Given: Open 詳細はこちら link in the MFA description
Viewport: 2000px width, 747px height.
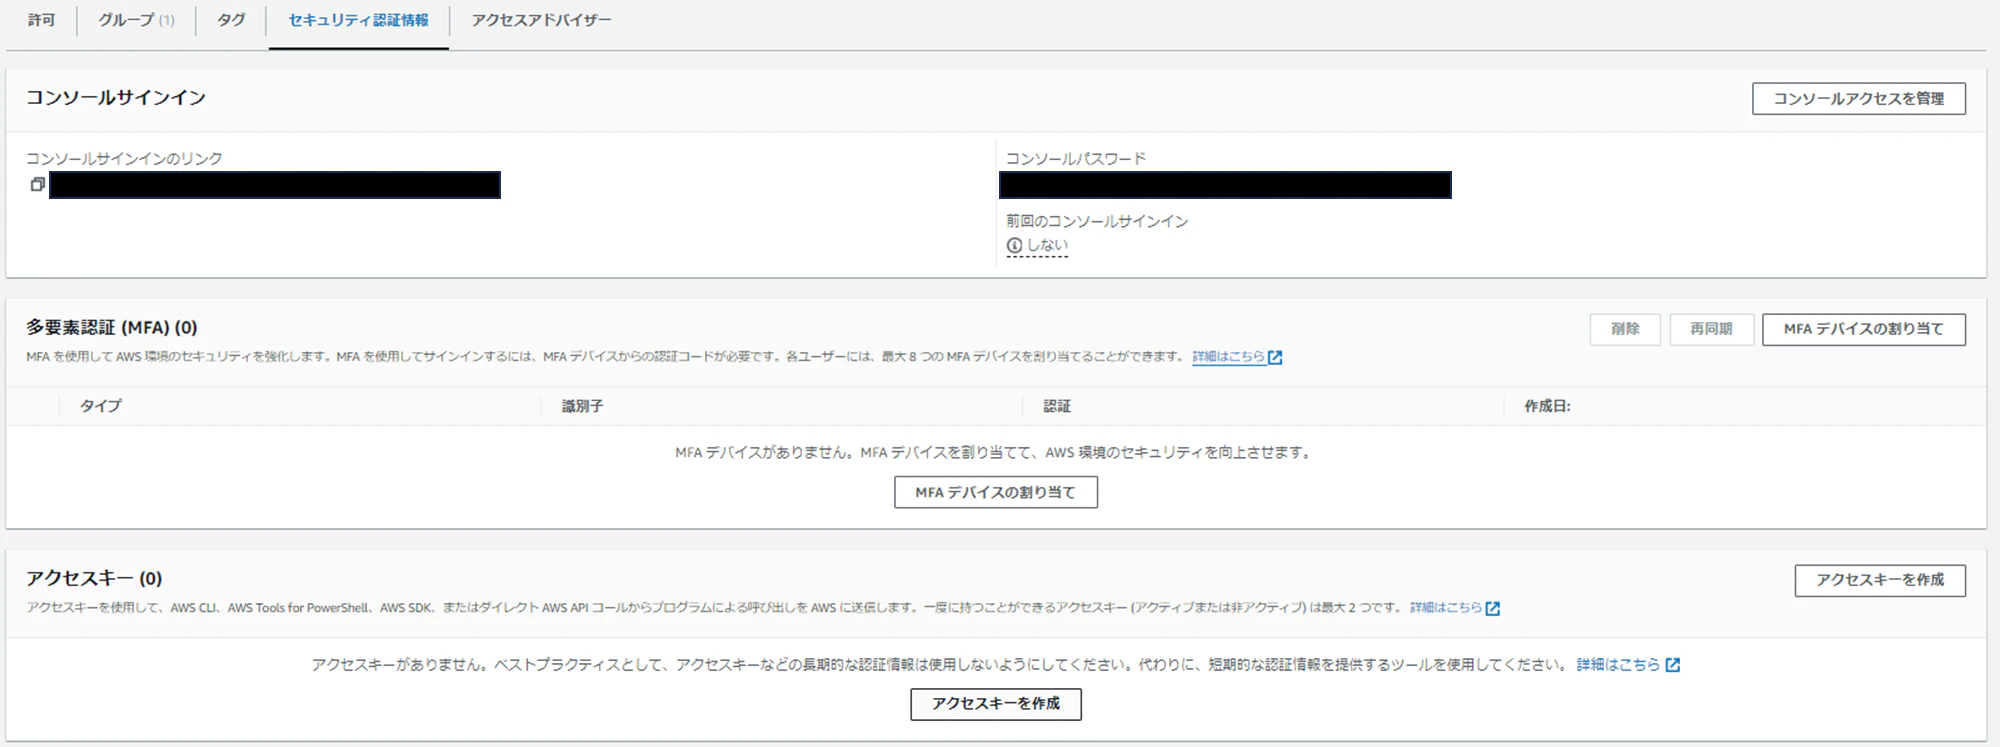Looking at the screenshot, I should [1237, 357].
